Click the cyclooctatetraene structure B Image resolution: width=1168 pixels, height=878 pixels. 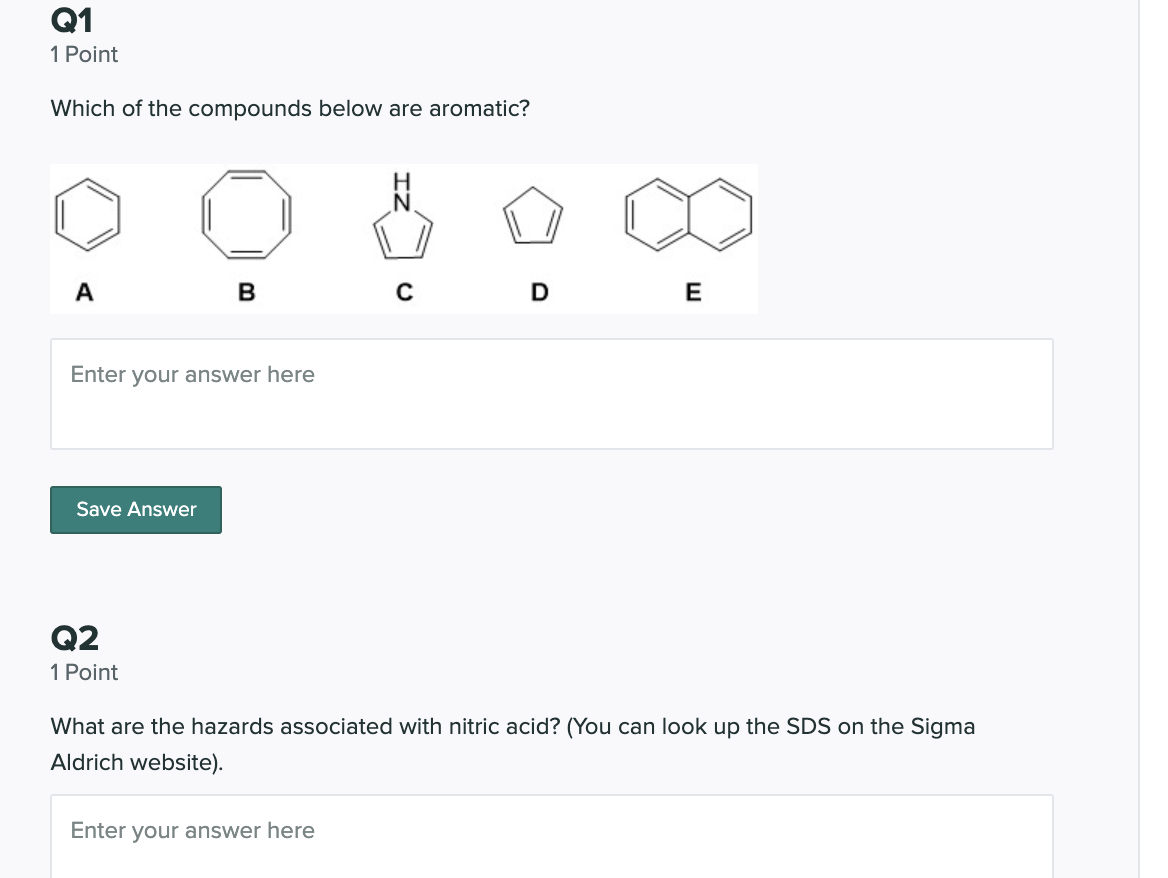(x=246, y=214)
